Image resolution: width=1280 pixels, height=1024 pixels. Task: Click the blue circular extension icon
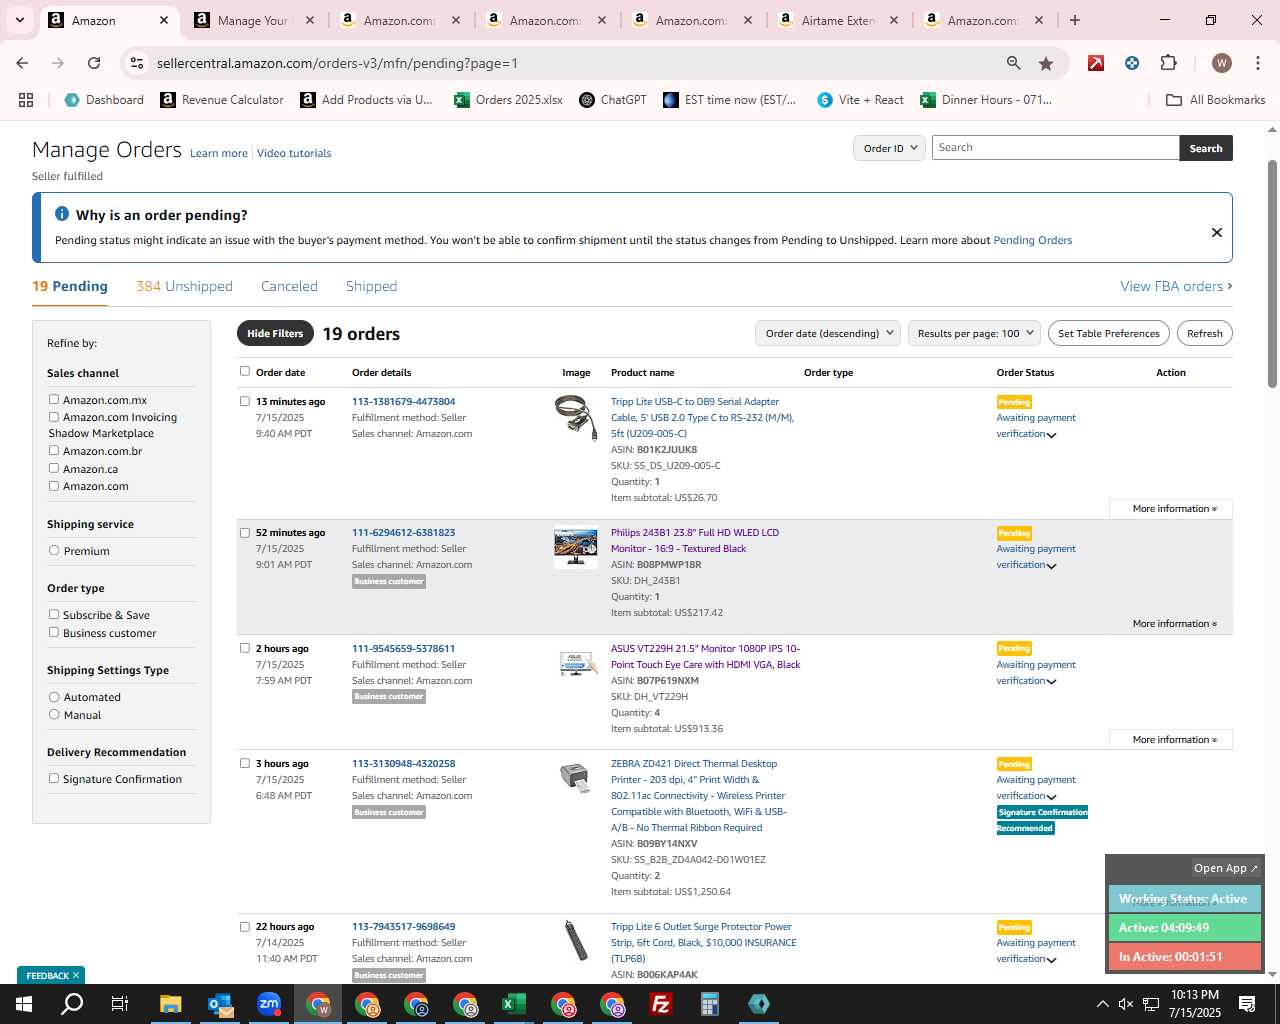1132,63
